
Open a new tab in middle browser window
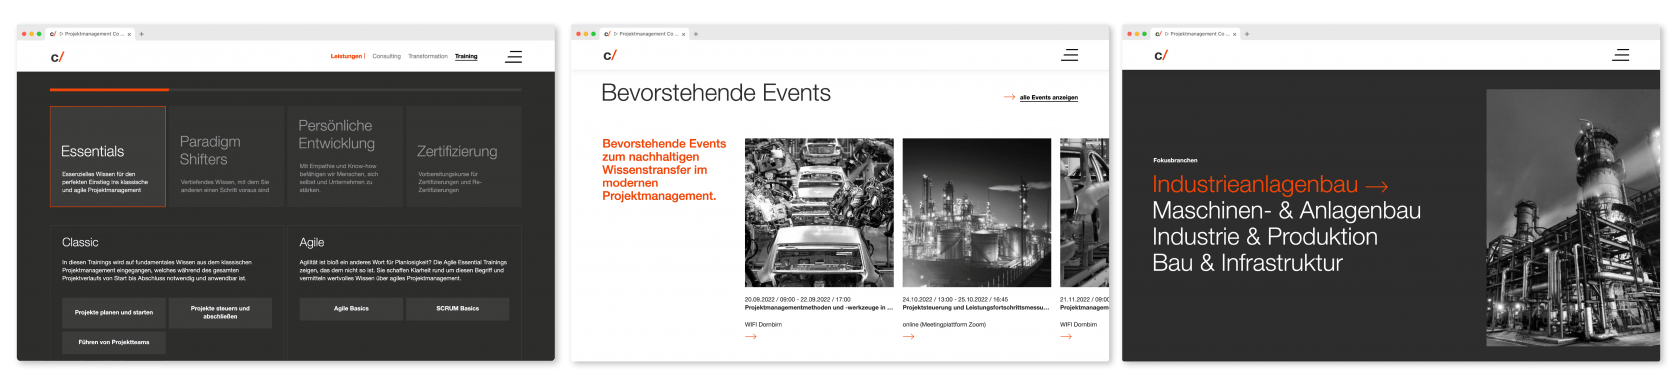pyautogui.click(x=695, y=34)
